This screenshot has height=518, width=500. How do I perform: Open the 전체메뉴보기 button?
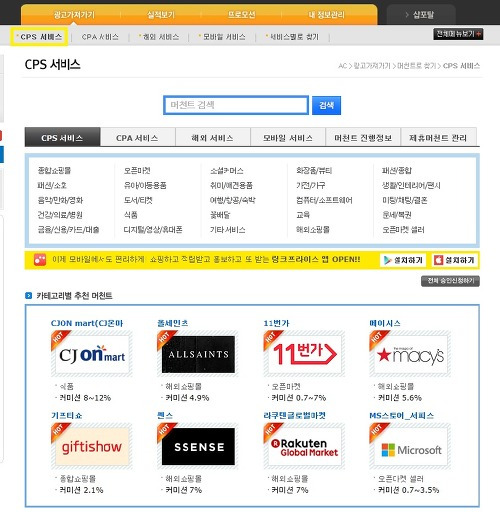458,34
